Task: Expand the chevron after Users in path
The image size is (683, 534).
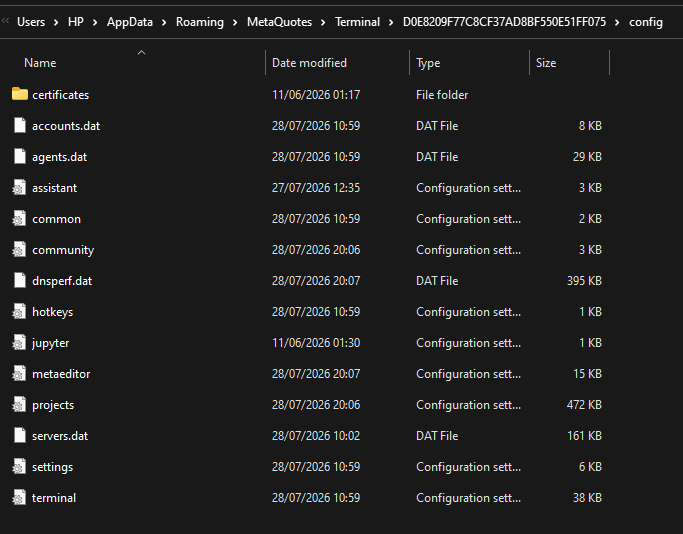Action: [56, 22]
